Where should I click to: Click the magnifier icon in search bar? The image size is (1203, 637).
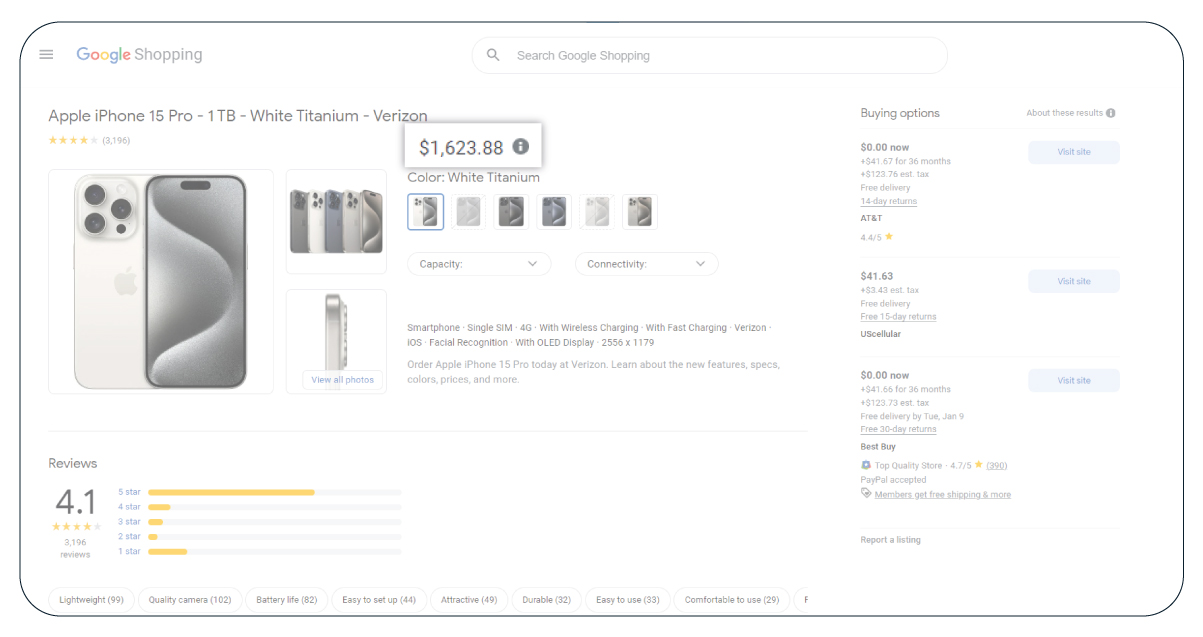pos(493,55)
